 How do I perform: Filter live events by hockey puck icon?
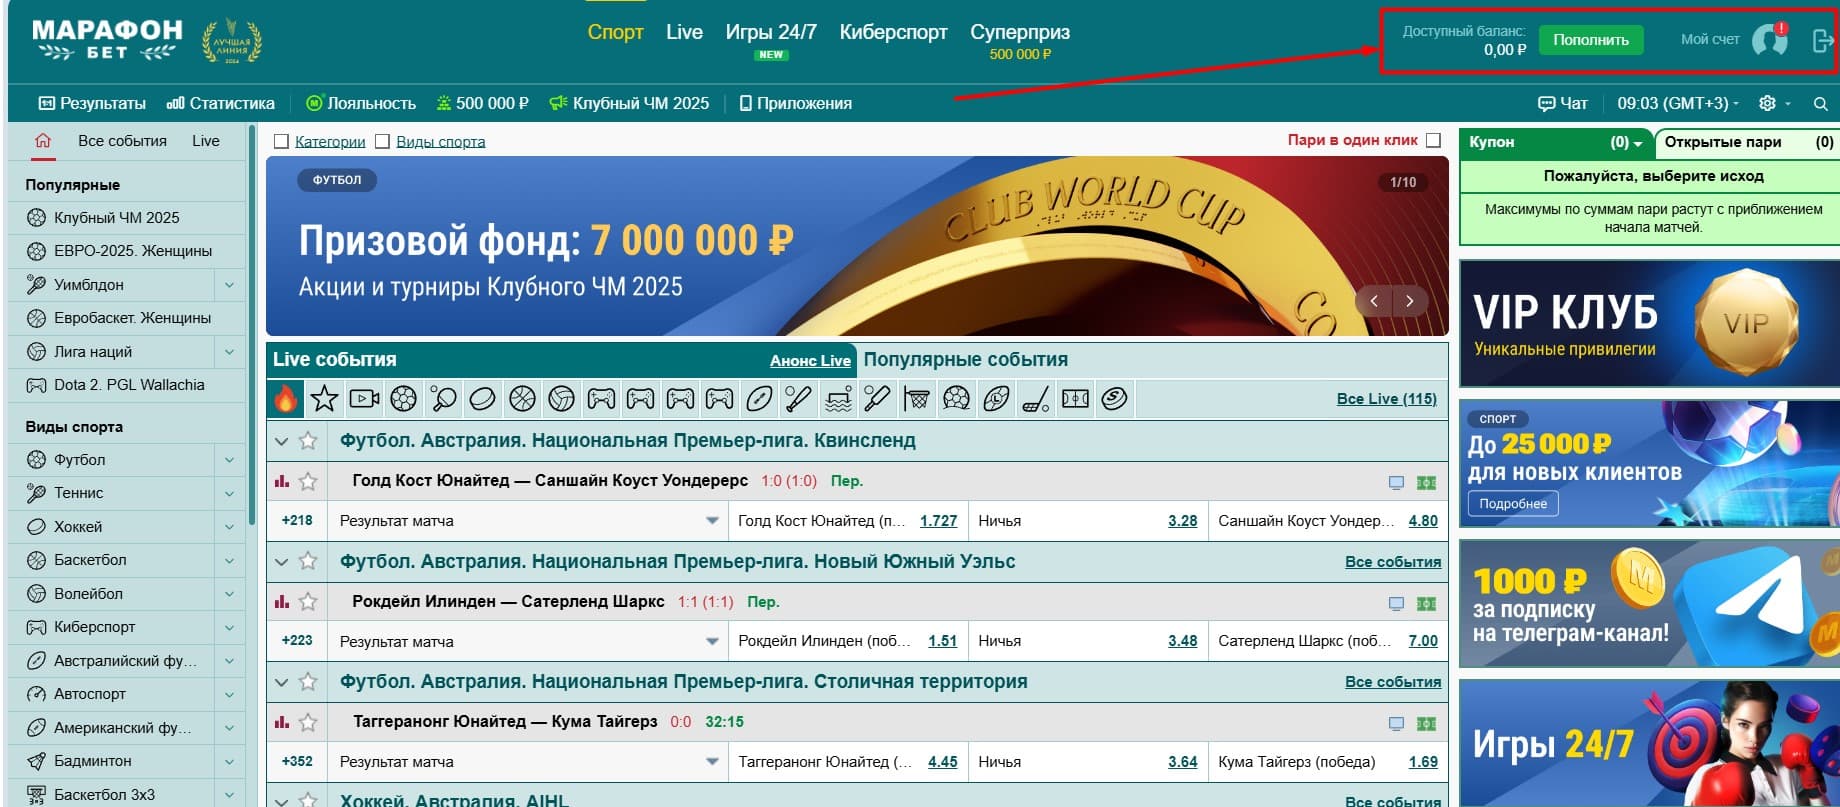click(482, 399)
